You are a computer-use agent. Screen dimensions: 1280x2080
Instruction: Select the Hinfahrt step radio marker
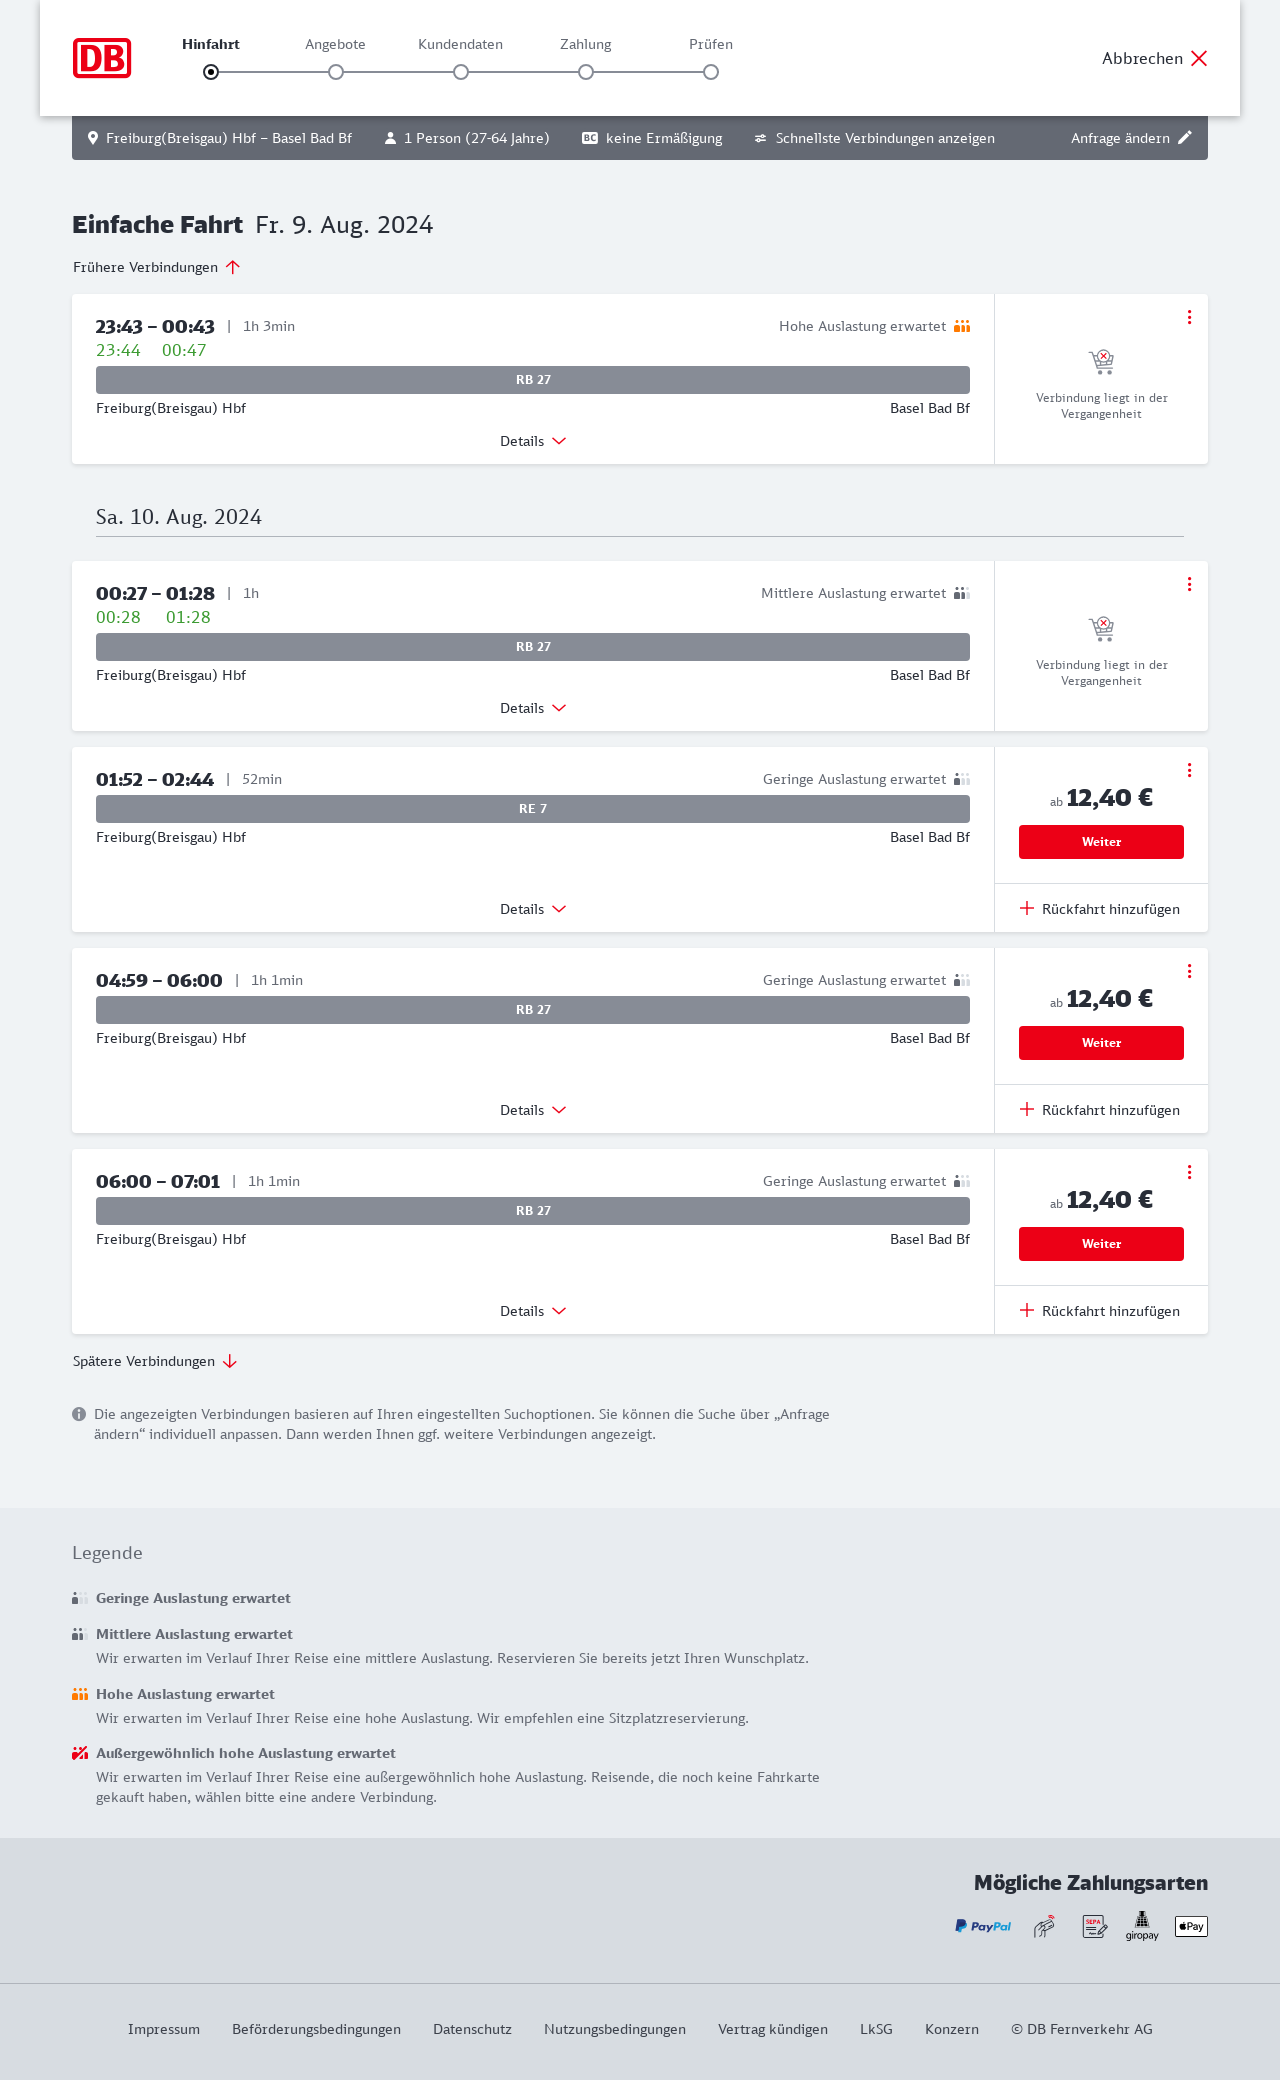[211, 72]
